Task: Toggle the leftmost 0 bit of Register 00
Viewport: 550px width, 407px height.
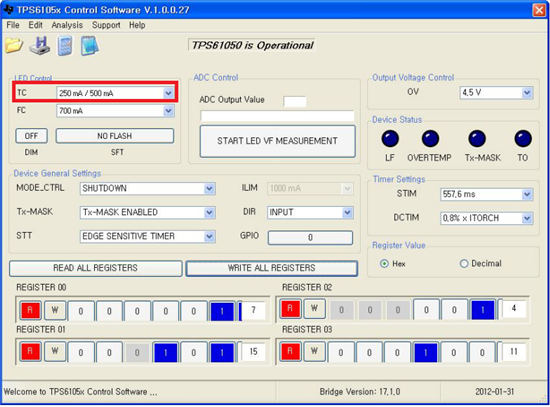Action: tap(81, 311)
